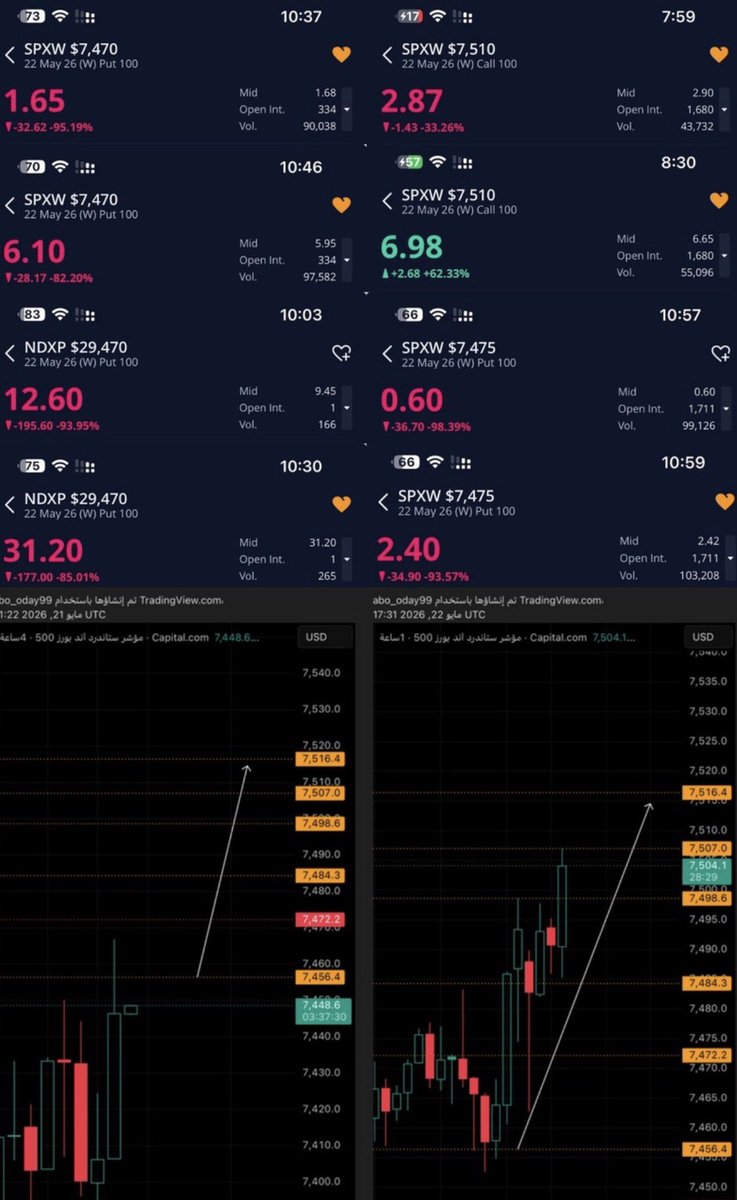This screenshot has width=737, height=1200.
Task: Go back from the 31.20 priced NDXP put
Action: (x=10, y=504)
